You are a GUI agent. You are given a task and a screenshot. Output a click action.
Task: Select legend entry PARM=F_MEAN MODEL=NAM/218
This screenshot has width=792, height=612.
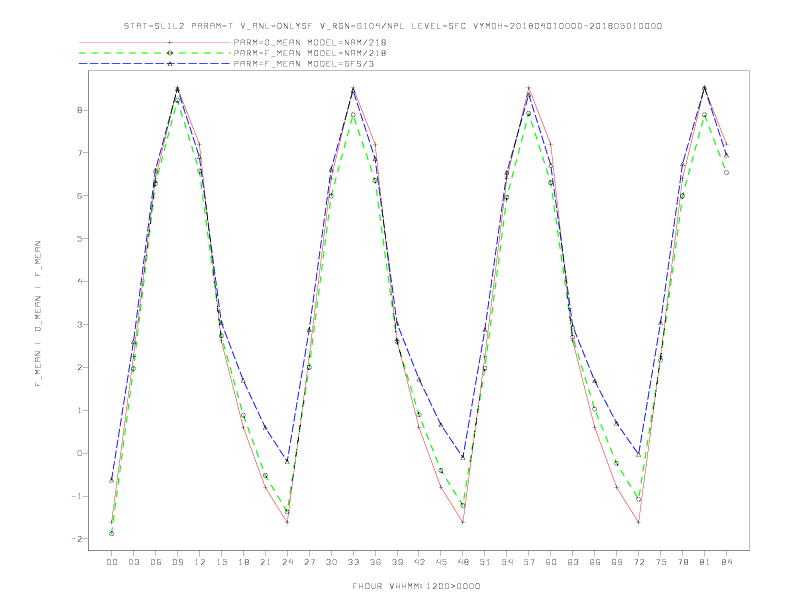pos(310,53)
